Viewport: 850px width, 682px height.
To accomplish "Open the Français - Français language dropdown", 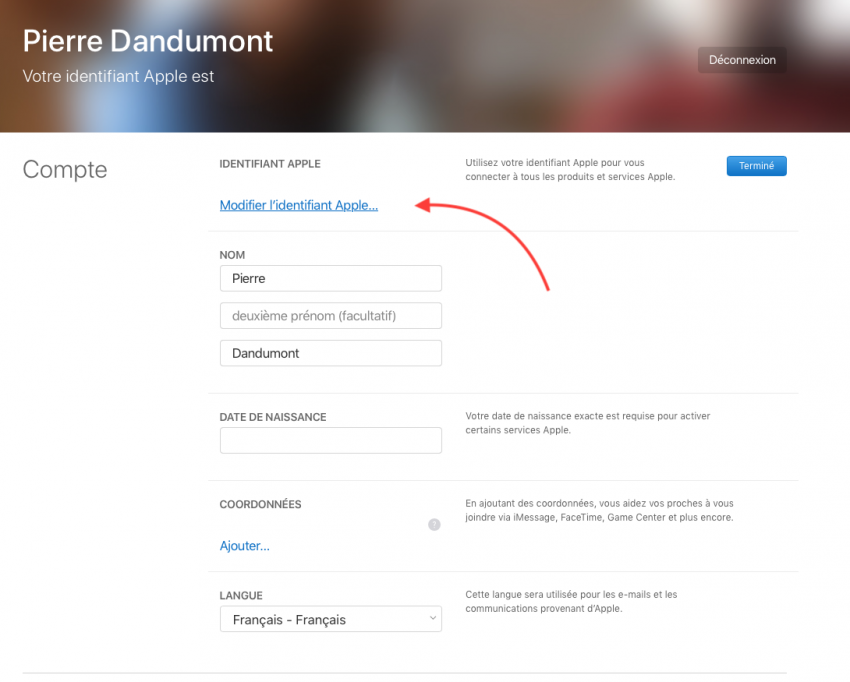I will point(331,619).
